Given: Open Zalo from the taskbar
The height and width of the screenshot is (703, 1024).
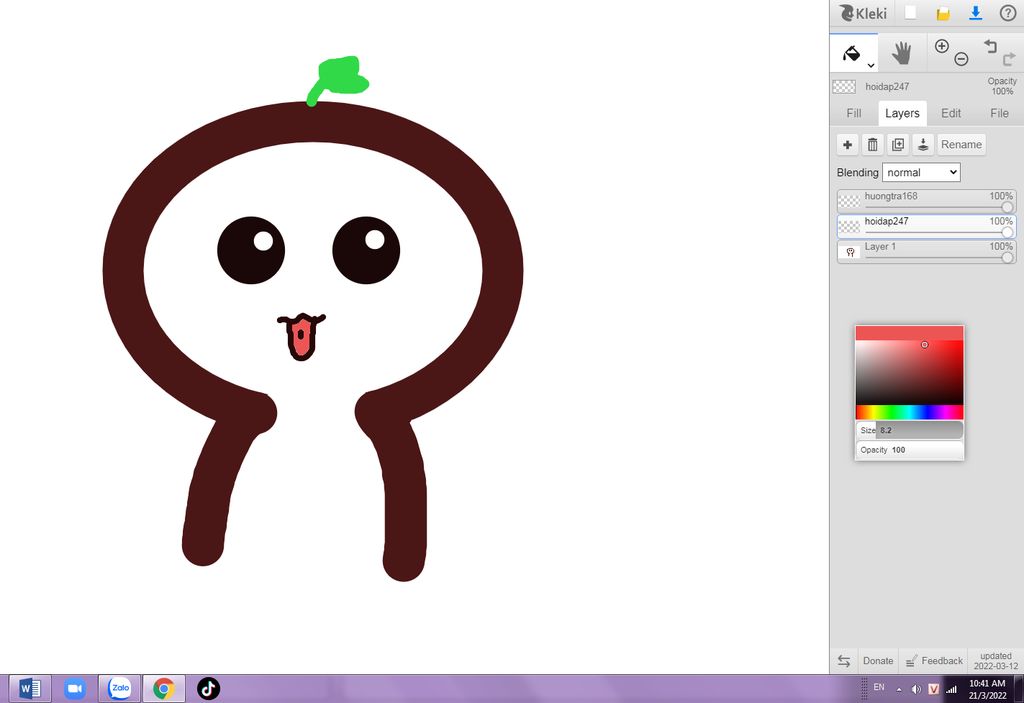Looking at the screenshot, I should [120, 689].
